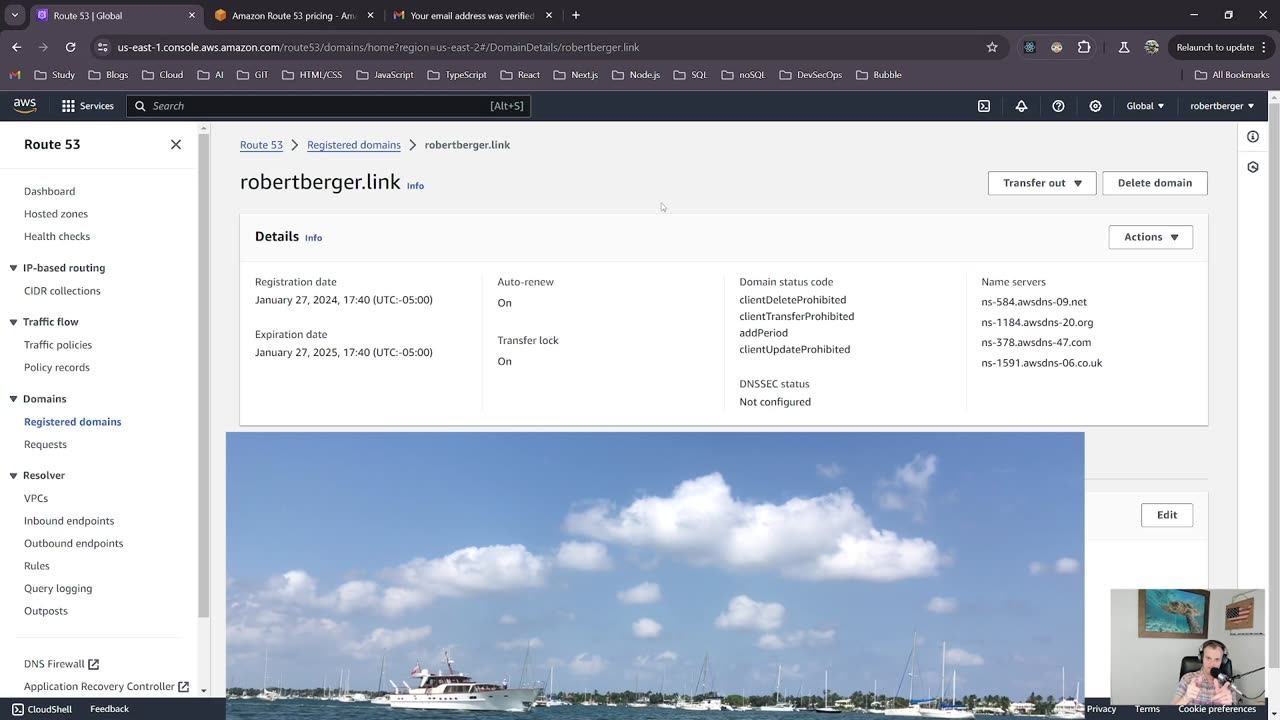The height and width of the screenshot is (720, 1280).
Task: Open the hexagon tools icon on right edge
Action: [1253, 167]
